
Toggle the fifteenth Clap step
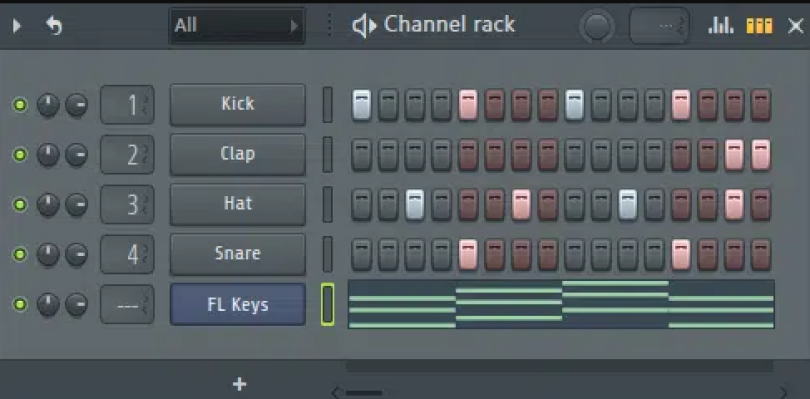click(x=734, y=155)
